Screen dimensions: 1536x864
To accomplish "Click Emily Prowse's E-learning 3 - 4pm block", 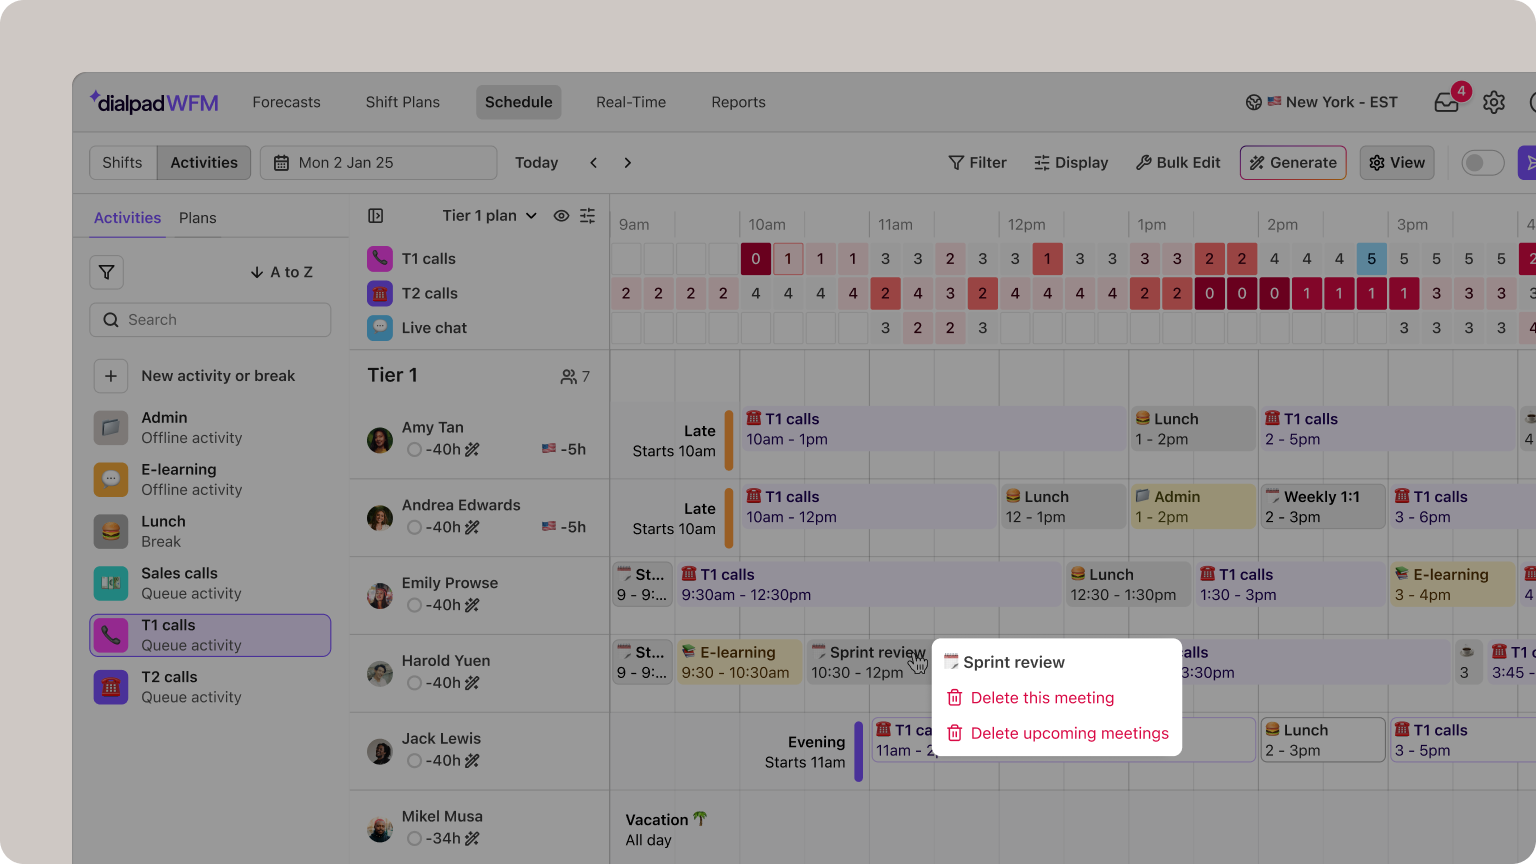I will (x=1452, y=585).
